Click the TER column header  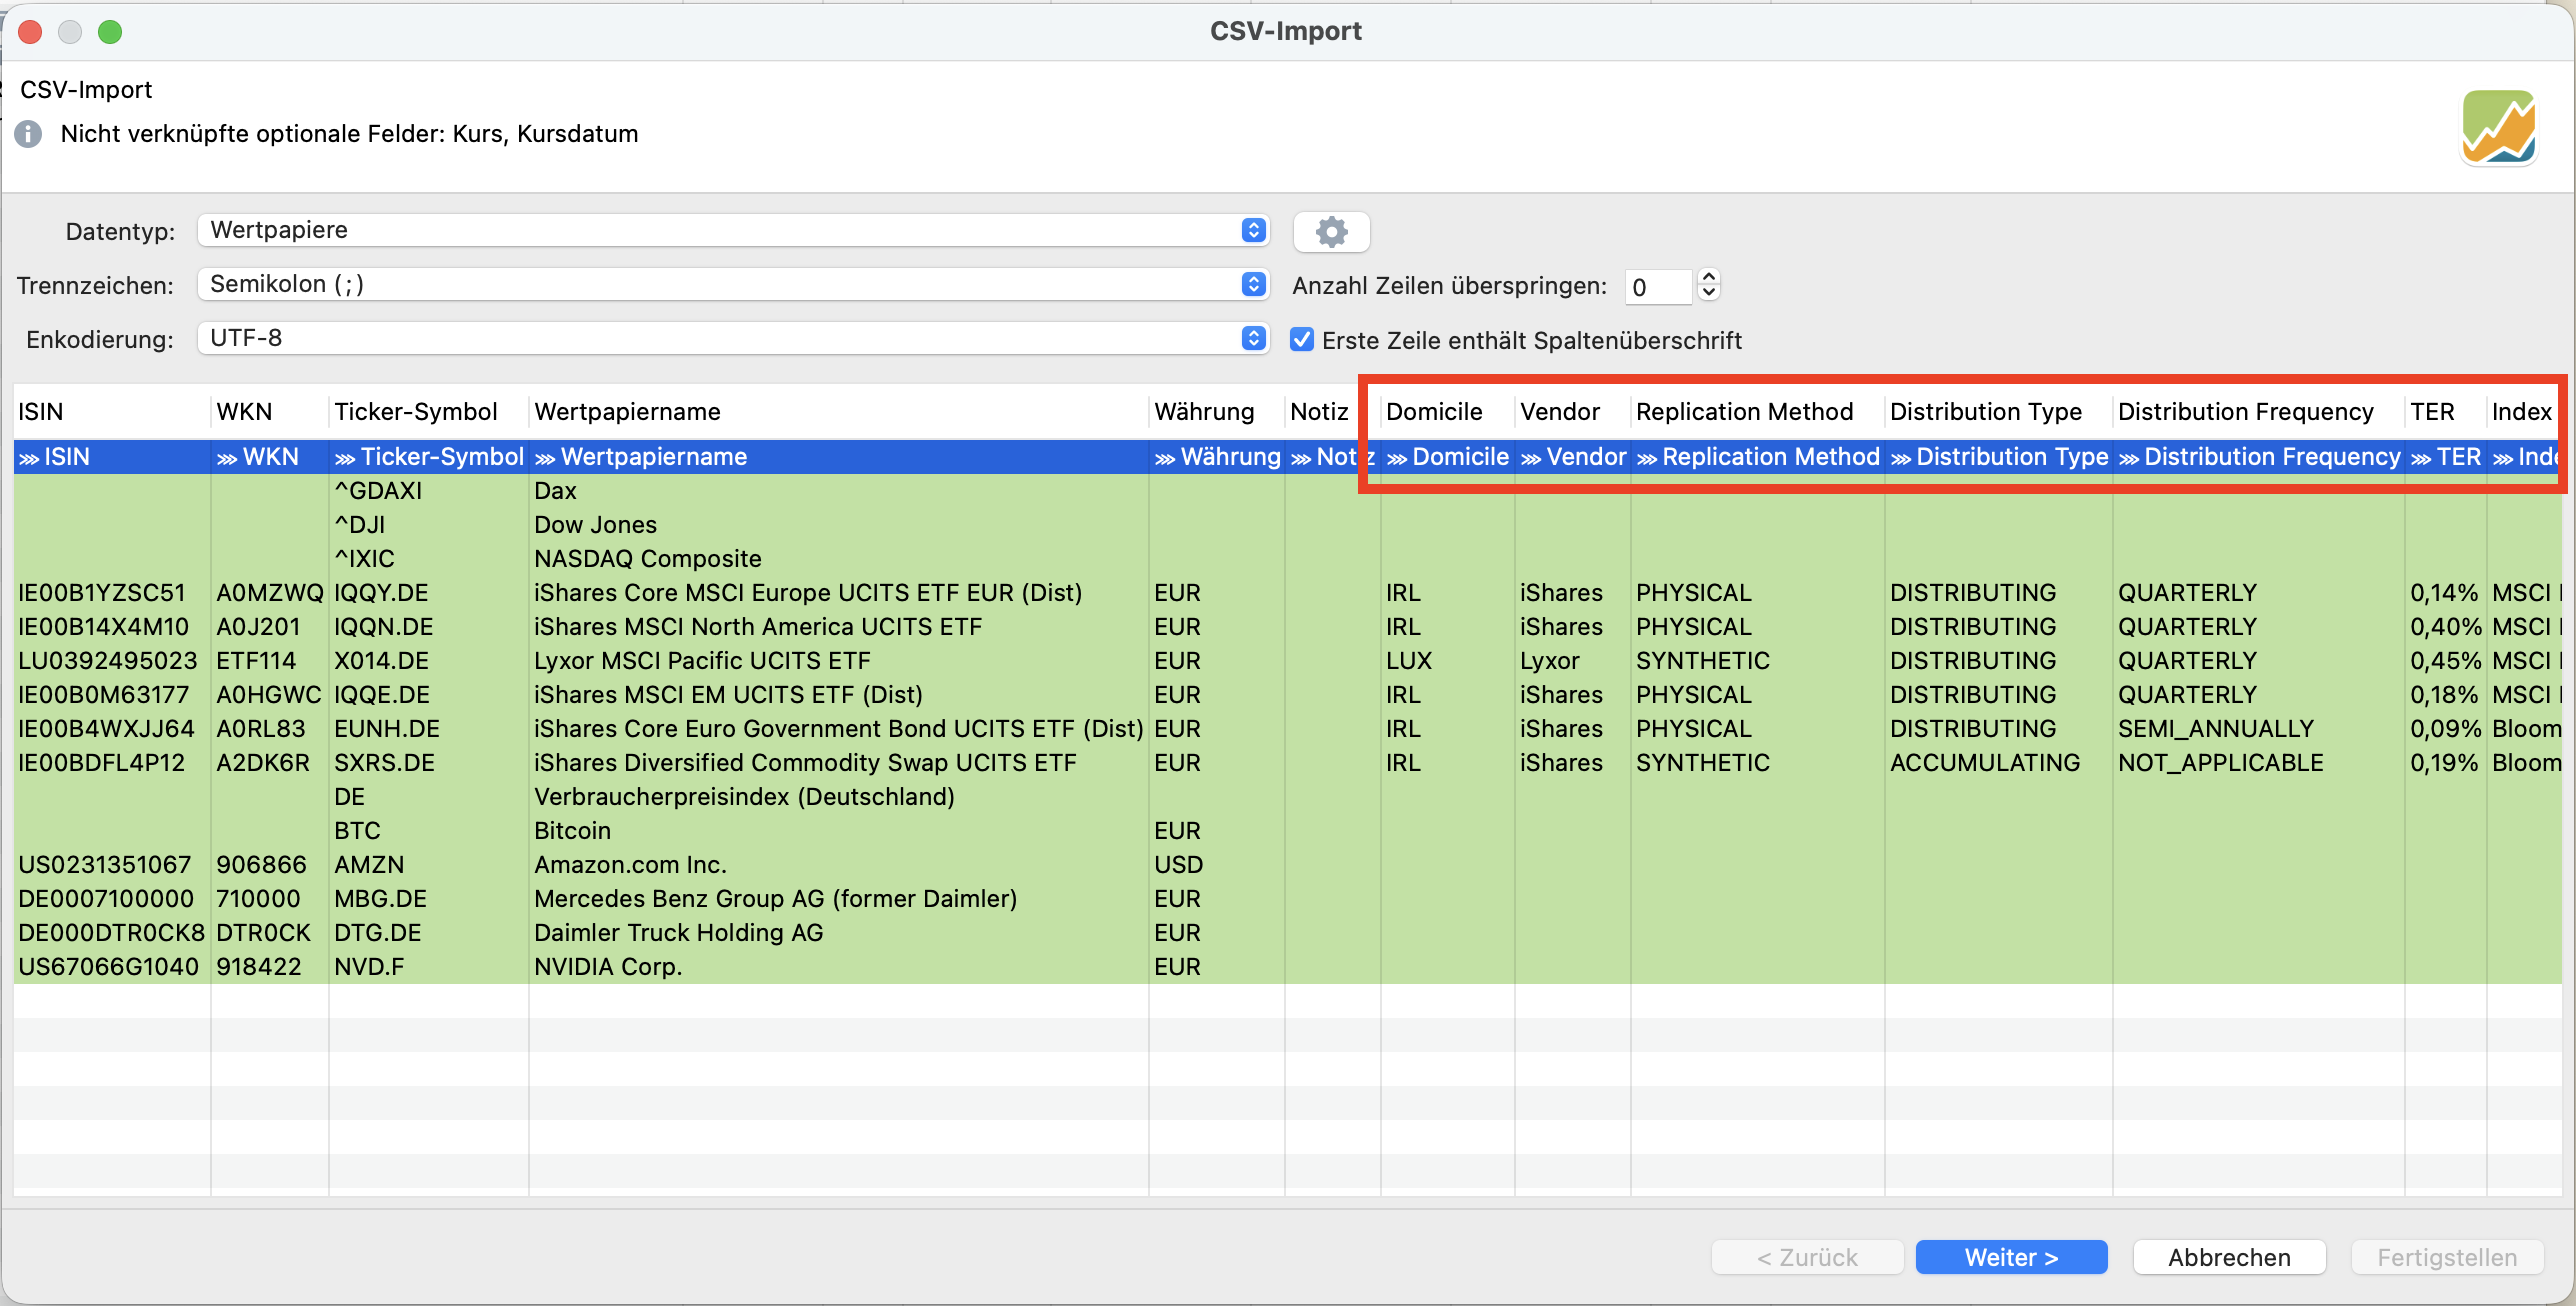2445,412
